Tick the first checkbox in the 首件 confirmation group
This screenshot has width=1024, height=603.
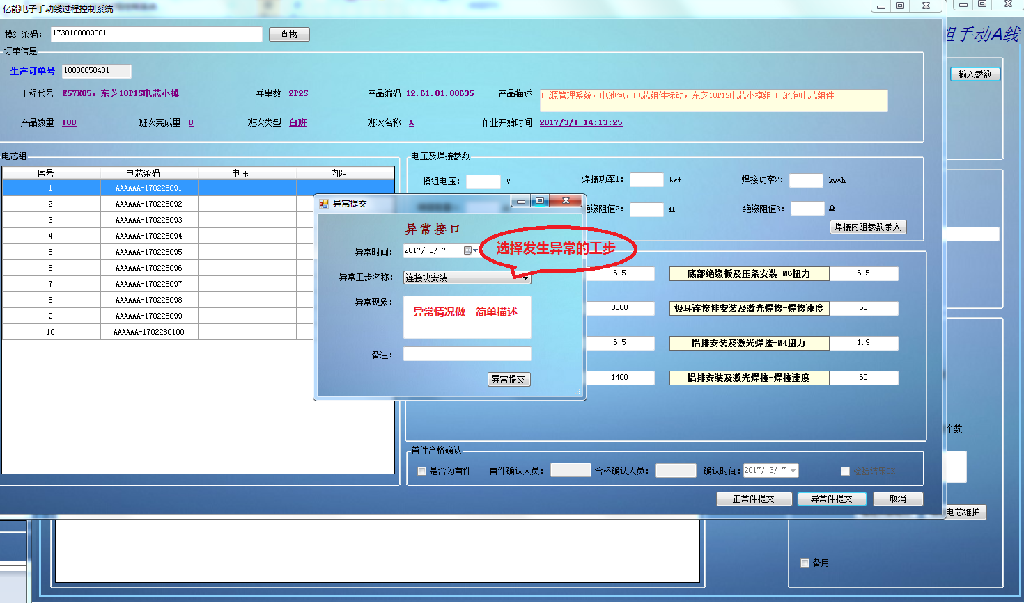(422, 471)
